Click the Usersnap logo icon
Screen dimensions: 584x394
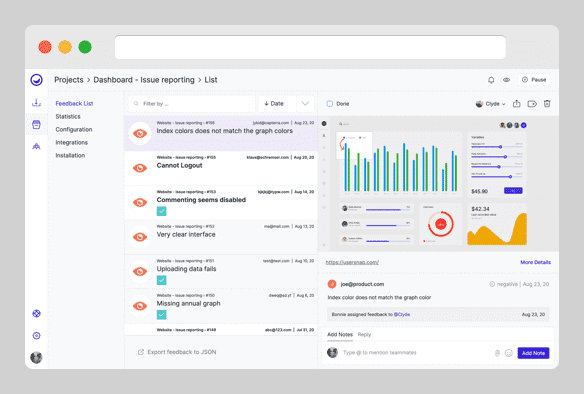[36, 80]
